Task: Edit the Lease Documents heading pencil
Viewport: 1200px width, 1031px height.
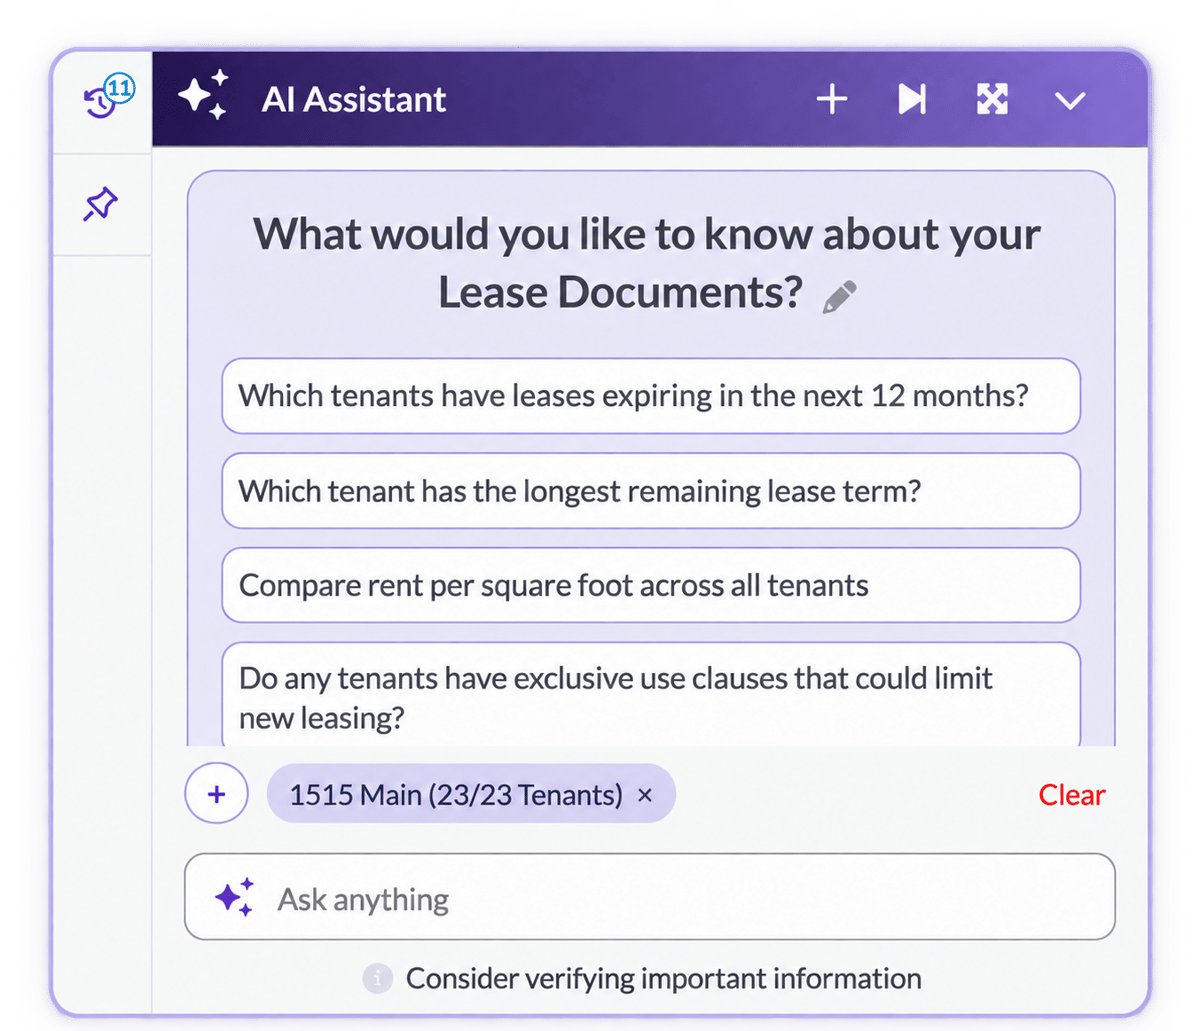Action: (x=839, y=297)
